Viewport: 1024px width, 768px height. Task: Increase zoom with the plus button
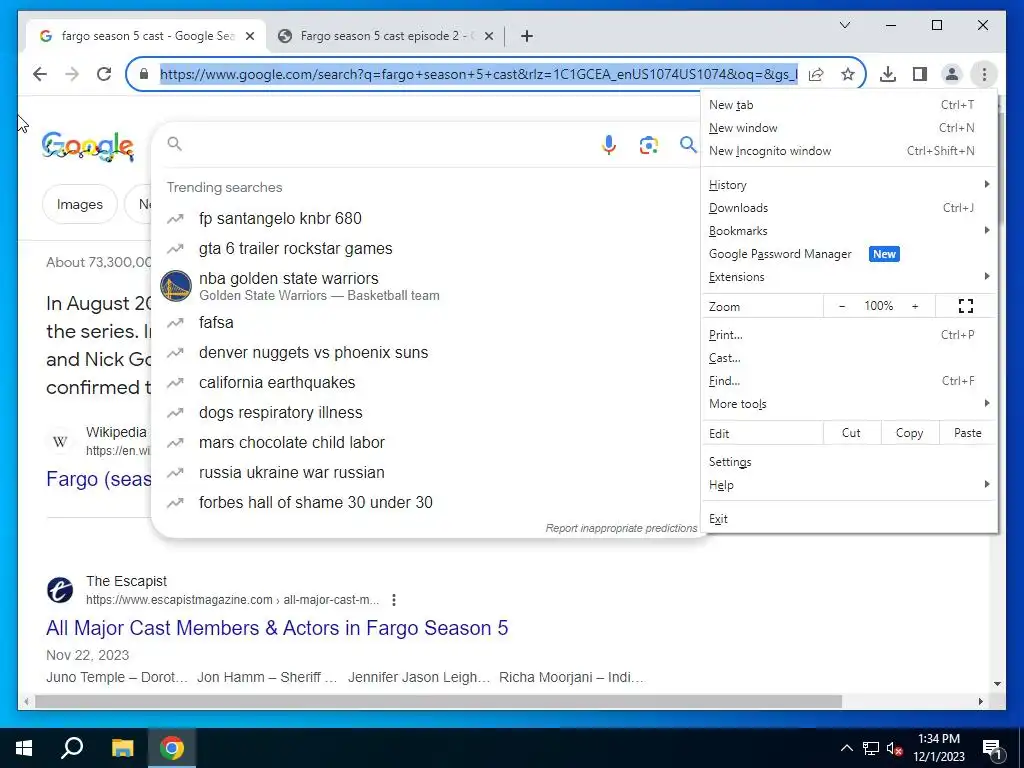coord(915,306)
